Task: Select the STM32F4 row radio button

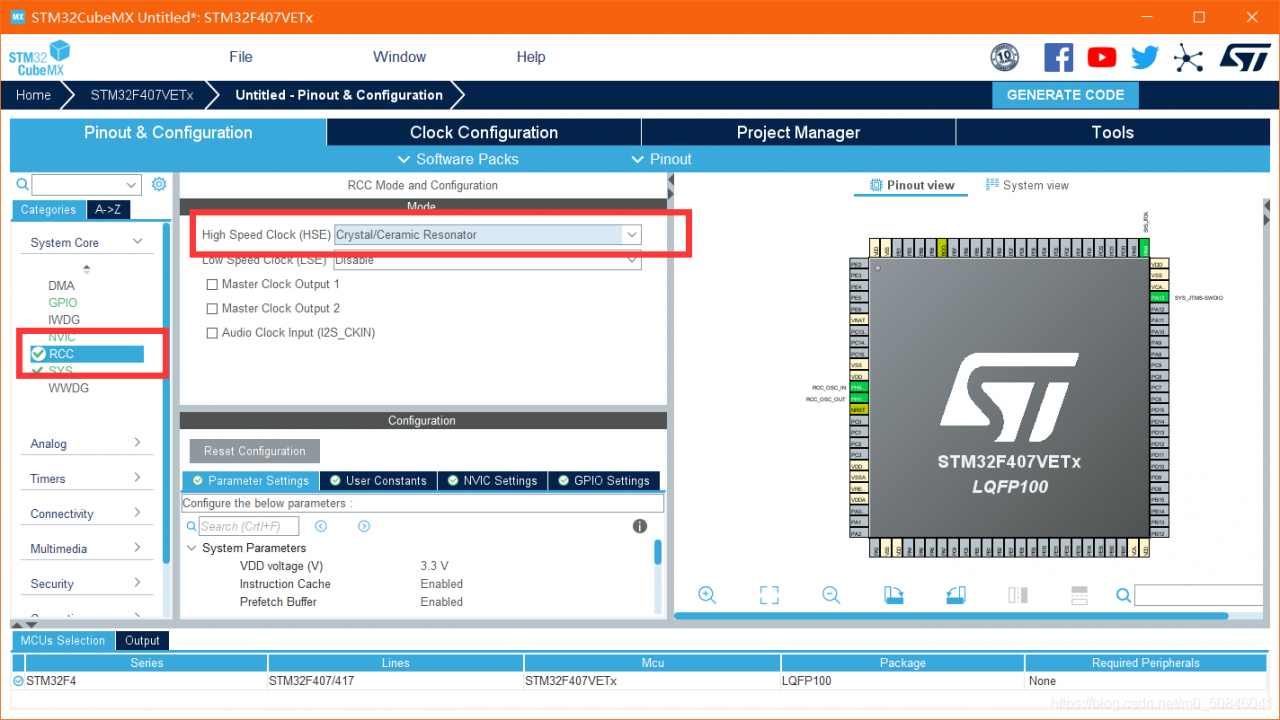Action: point(18,681)
